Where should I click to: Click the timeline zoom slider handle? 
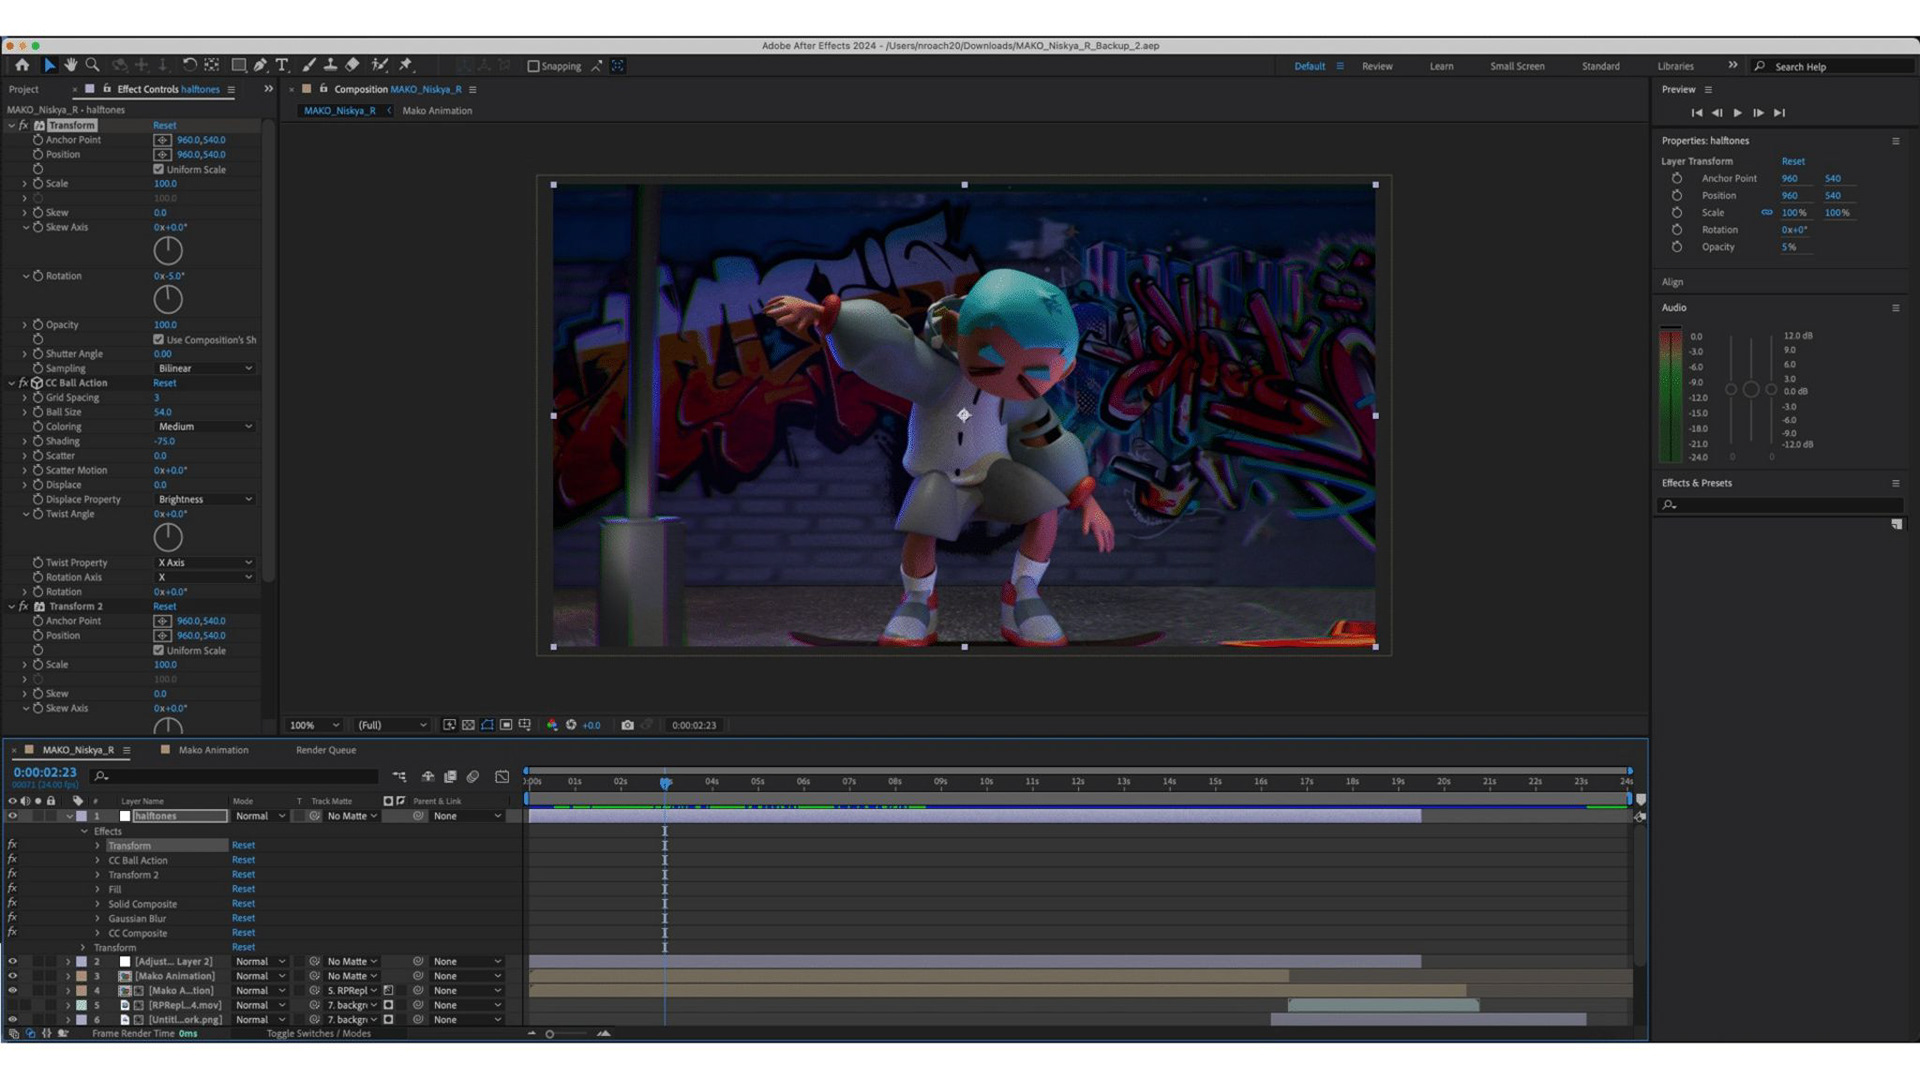pyautogui.click(x=549, y=1034)
